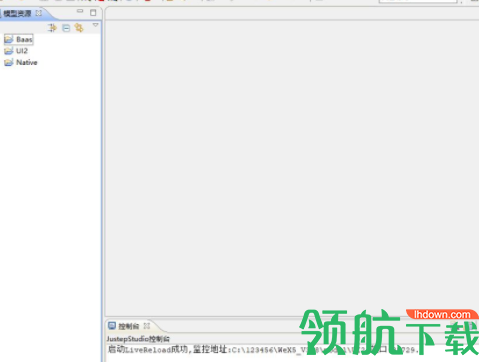Click the Native folder icon
The image size is (479, 362).
tap(9, 62)
